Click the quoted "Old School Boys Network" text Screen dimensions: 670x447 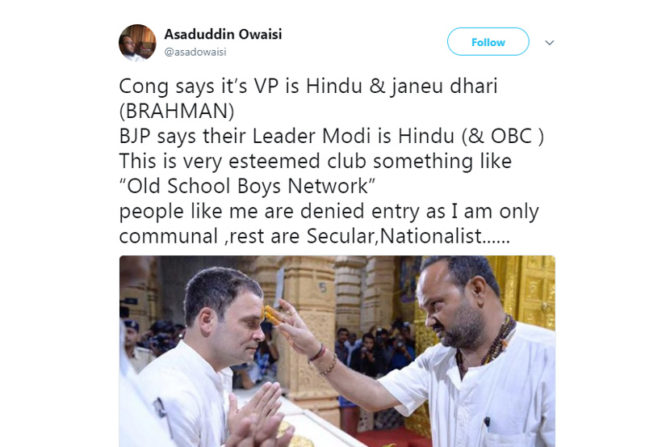coord(247,186)
